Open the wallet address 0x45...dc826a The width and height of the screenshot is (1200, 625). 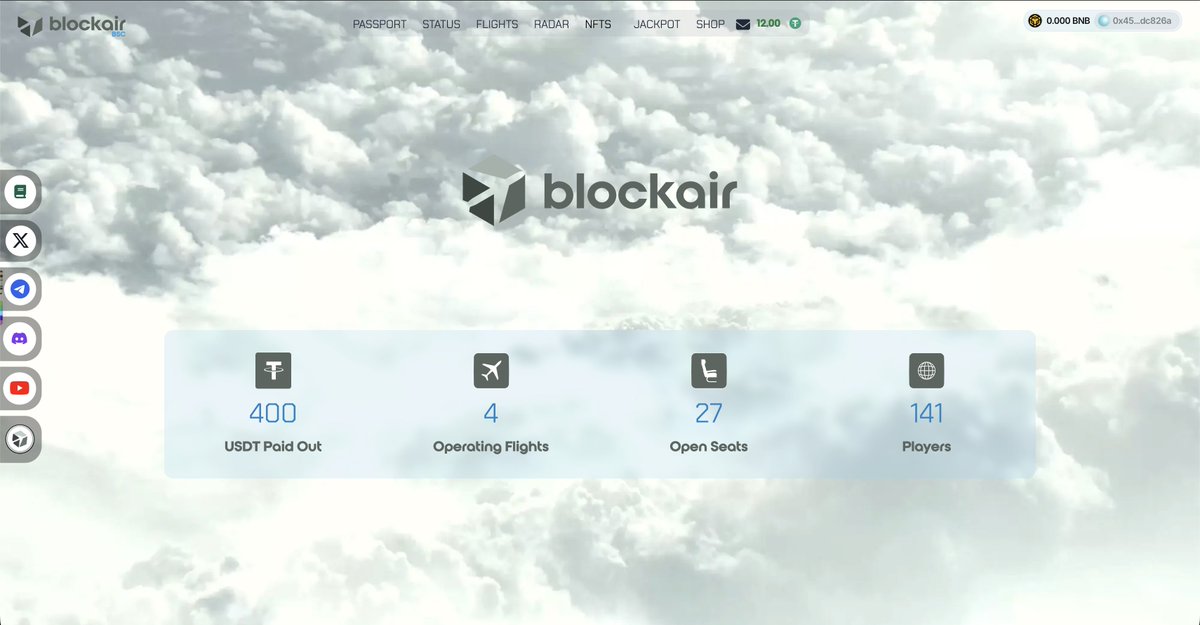tap(1142, 20)
